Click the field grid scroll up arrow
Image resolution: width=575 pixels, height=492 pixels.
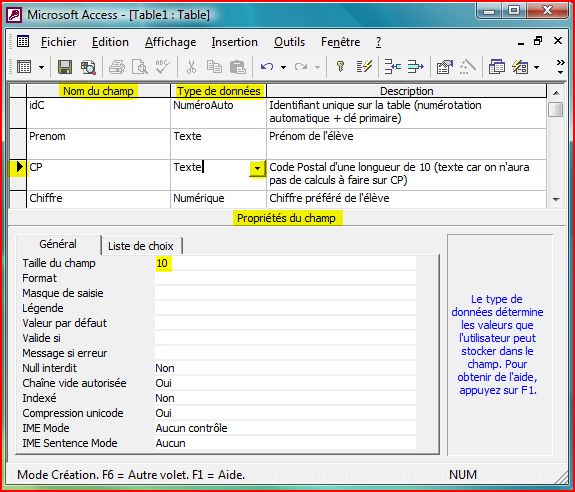[x=556, y=93]
